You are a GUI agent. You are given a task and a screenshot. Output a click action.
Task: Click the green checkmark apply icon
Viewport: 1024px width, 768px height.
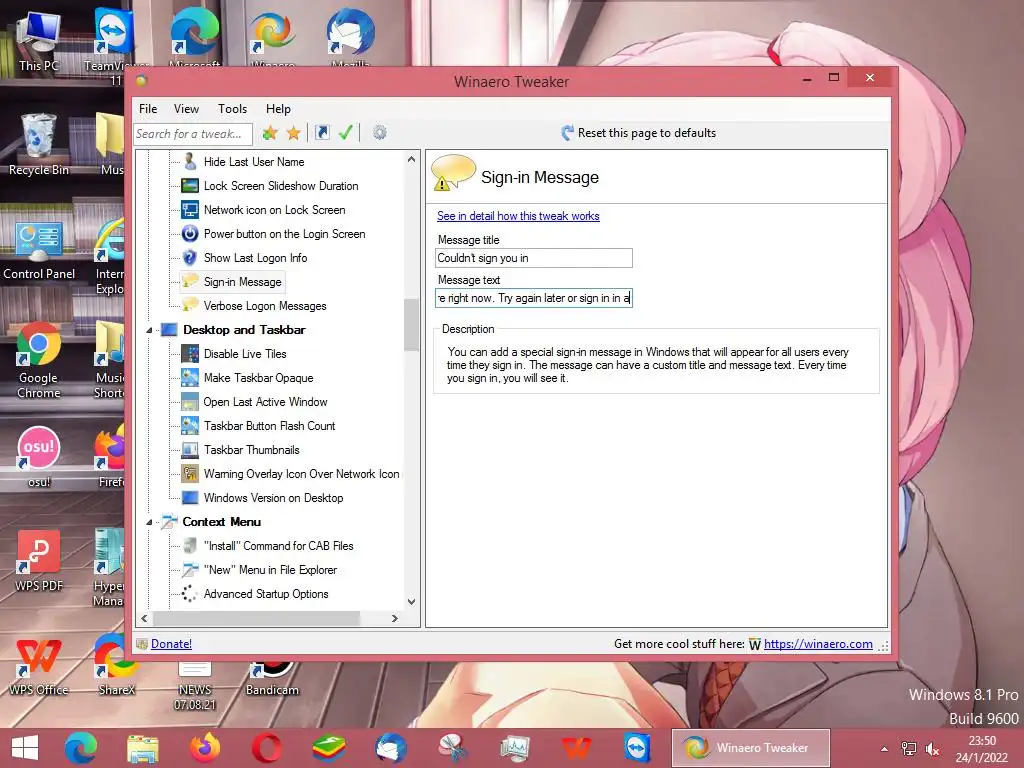[345, 133]
